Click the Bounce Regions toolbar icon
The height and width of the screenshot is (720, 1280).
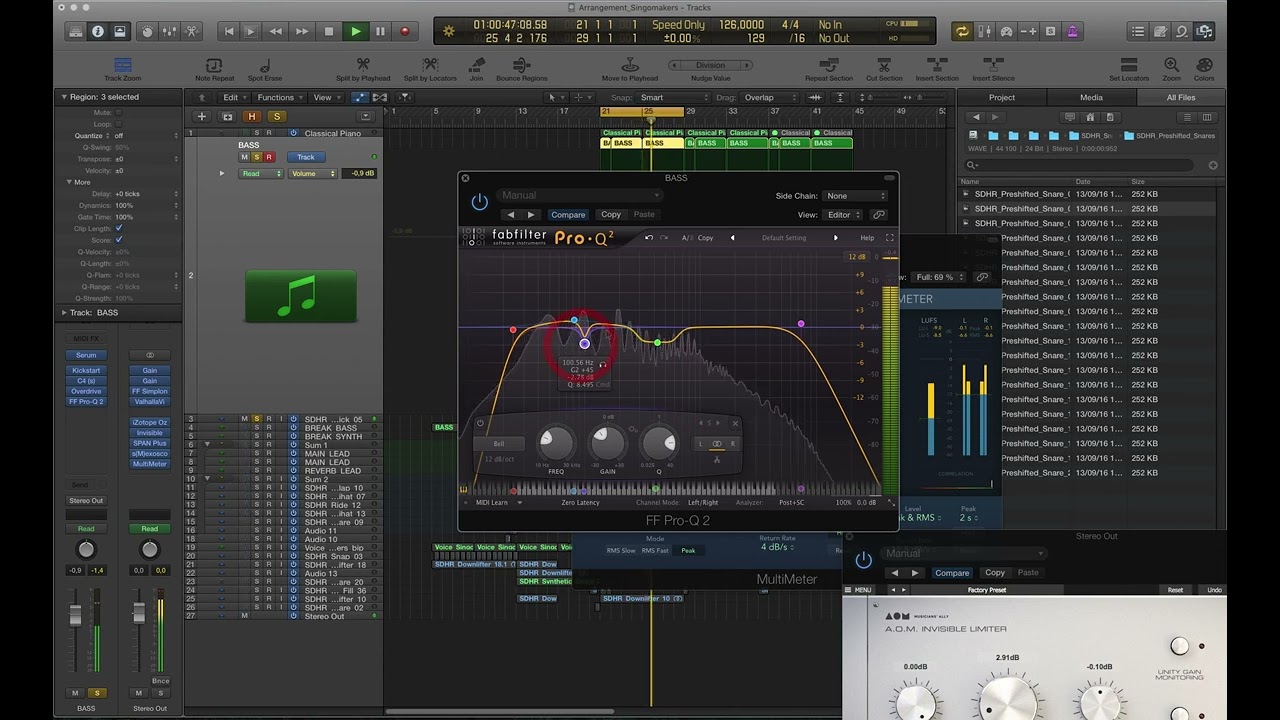(522, 66)
